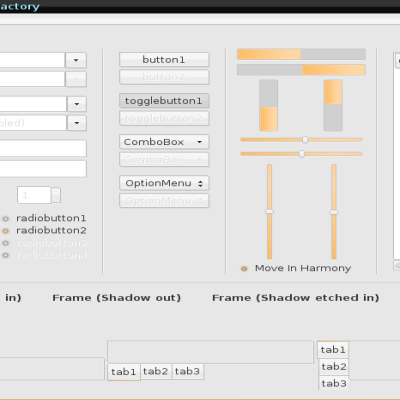Decrease the spin button value
The width and height of the screenshot is (400, 400).
point(56,199)
